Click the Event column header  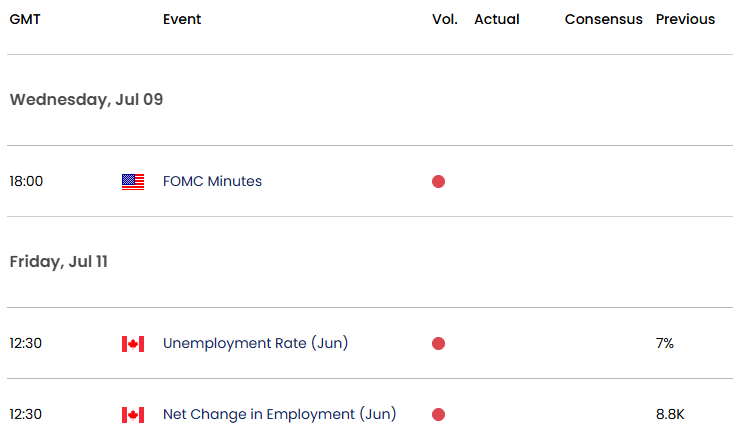(x=182, y=19)
